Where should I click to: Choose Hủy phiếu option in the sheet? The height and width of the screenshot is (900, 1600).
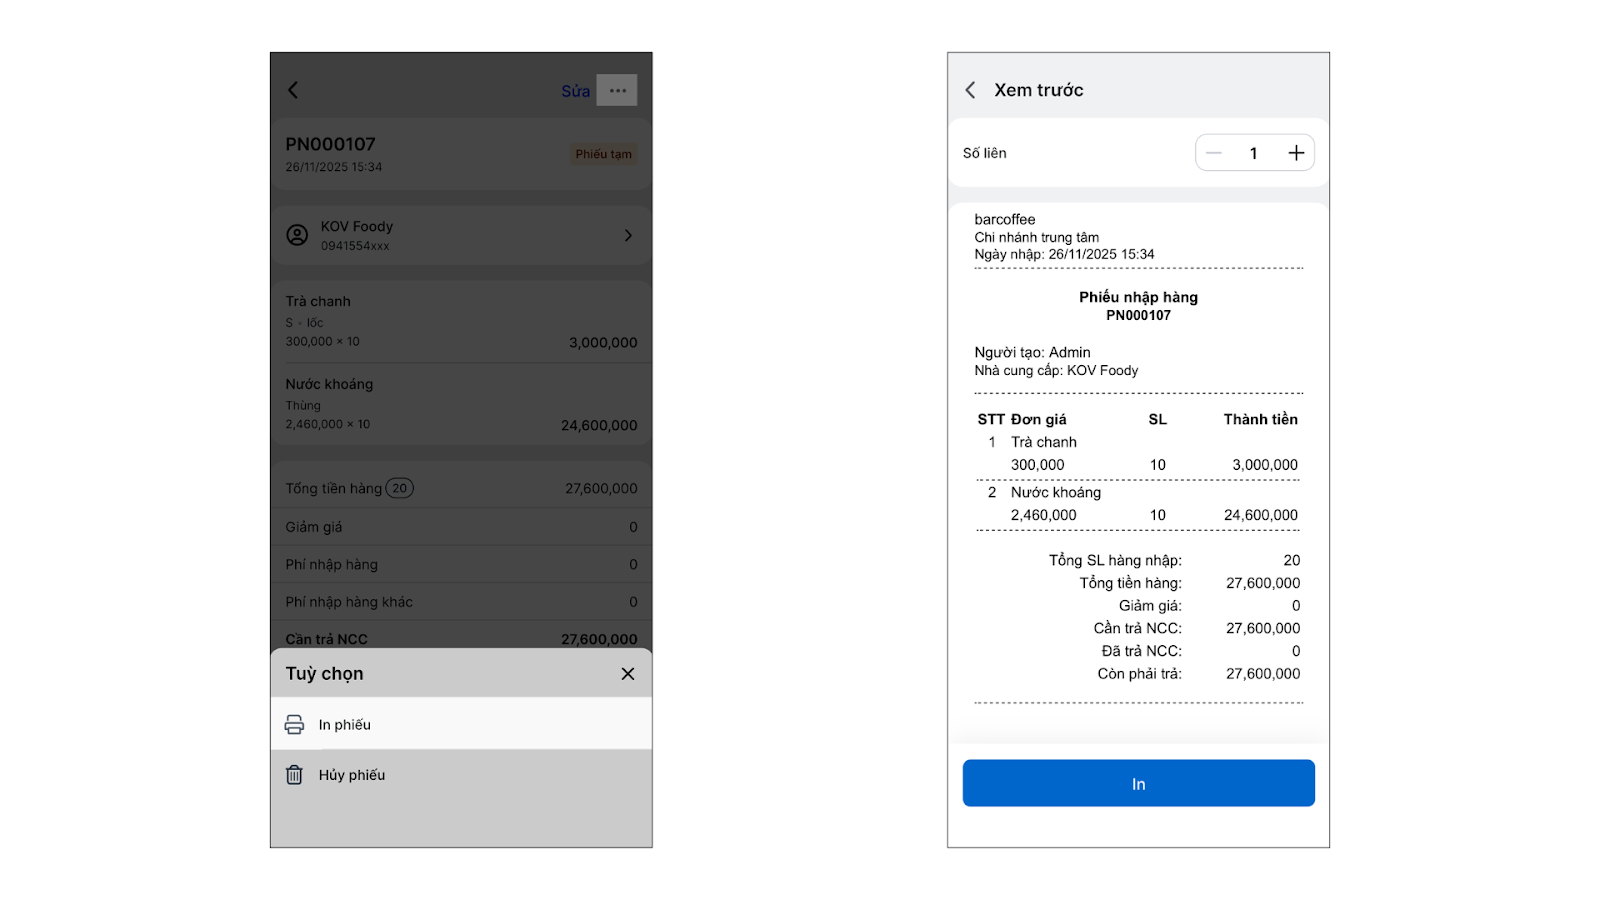[x=461, y=775]
